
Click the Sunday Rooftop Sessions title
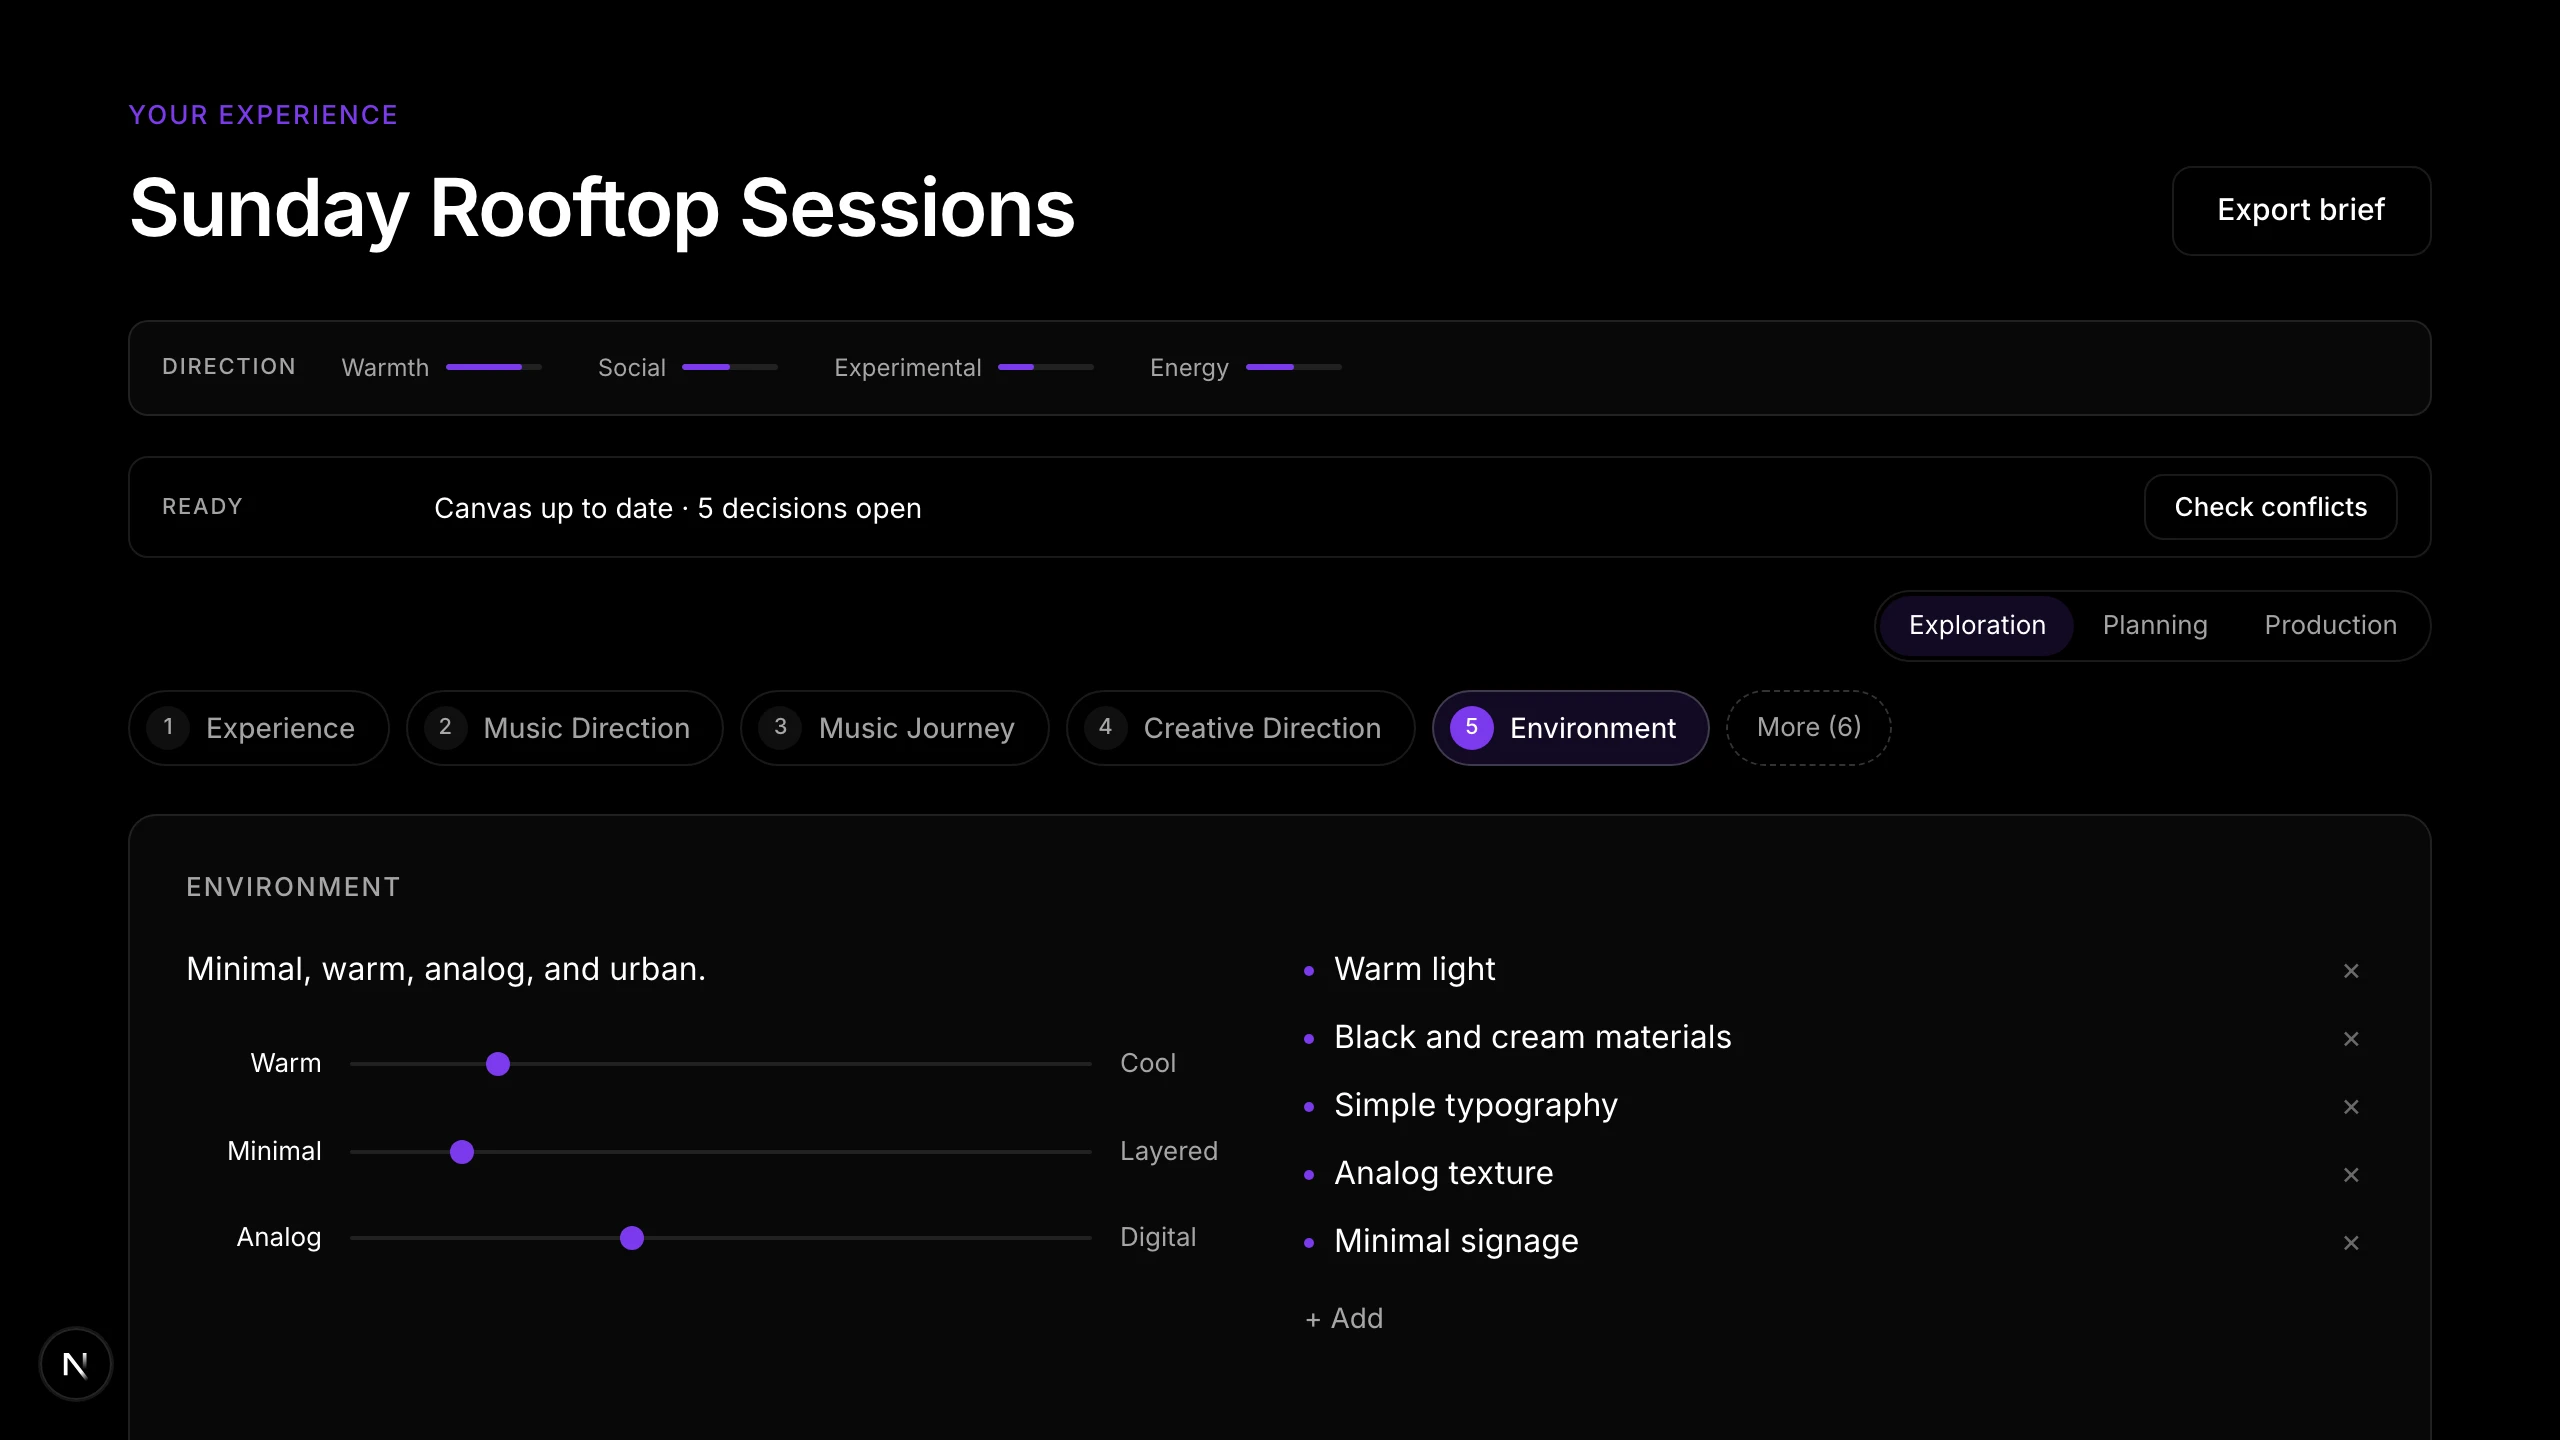click(602, 209)
